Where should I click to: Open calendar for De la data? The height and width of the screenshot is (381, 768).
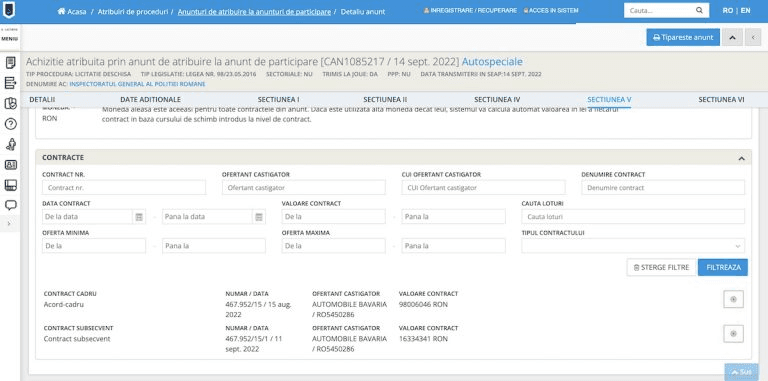coord(139,216)
